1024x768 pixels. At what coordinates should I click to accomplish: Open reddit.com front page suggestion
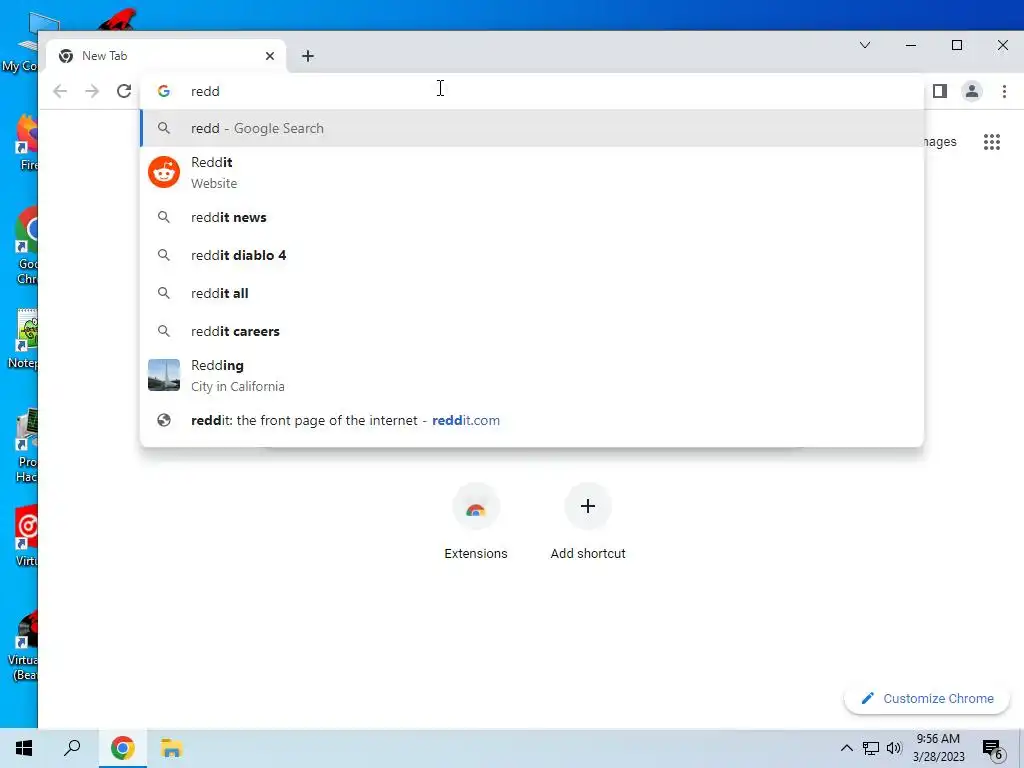click(x=532, y=421)
